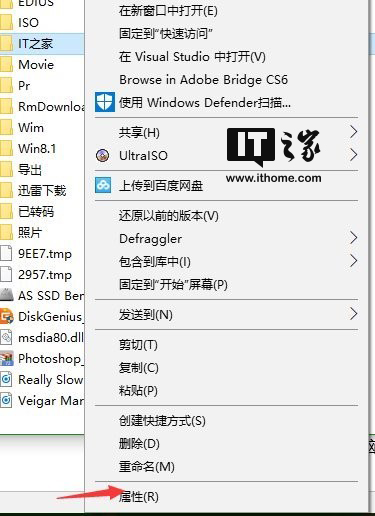Click the RmDownload folder icon
The height and width of the screenshot is (516, 375).
pos(6,107)
